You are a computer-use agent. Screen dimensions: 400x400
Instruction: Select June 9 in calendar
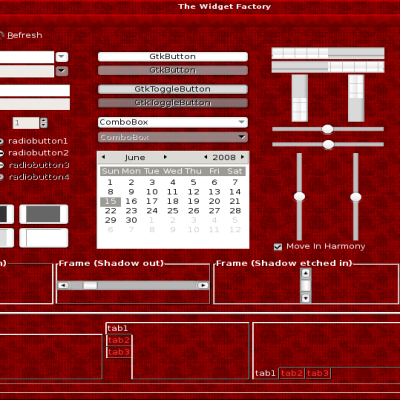pos(131,192)
